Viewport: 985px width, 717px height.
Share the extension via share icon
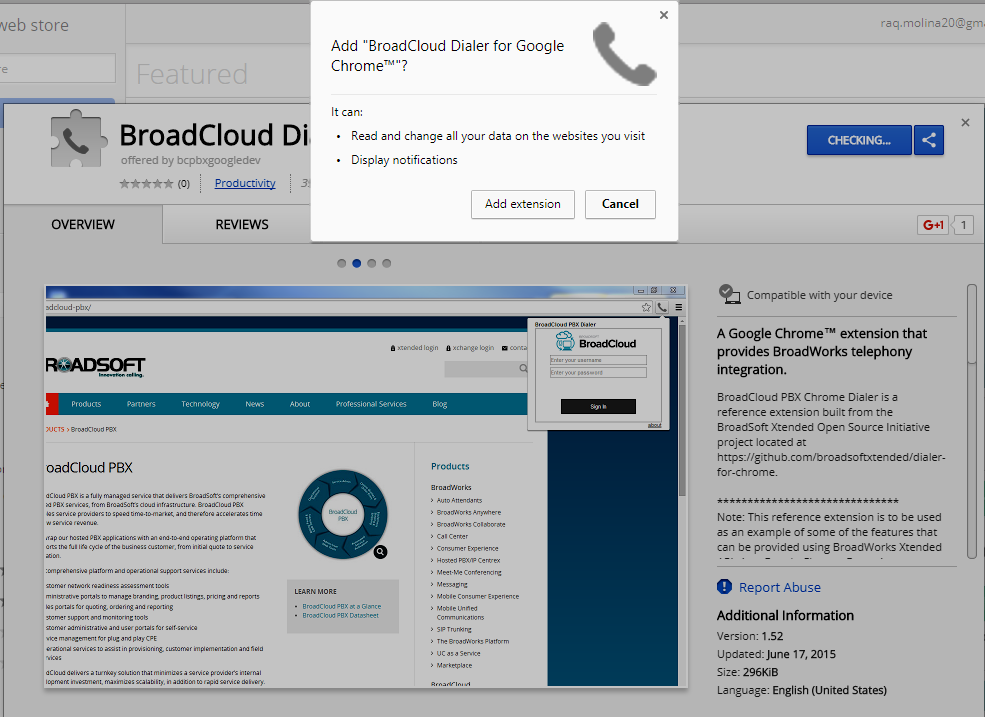pos(928,140)
